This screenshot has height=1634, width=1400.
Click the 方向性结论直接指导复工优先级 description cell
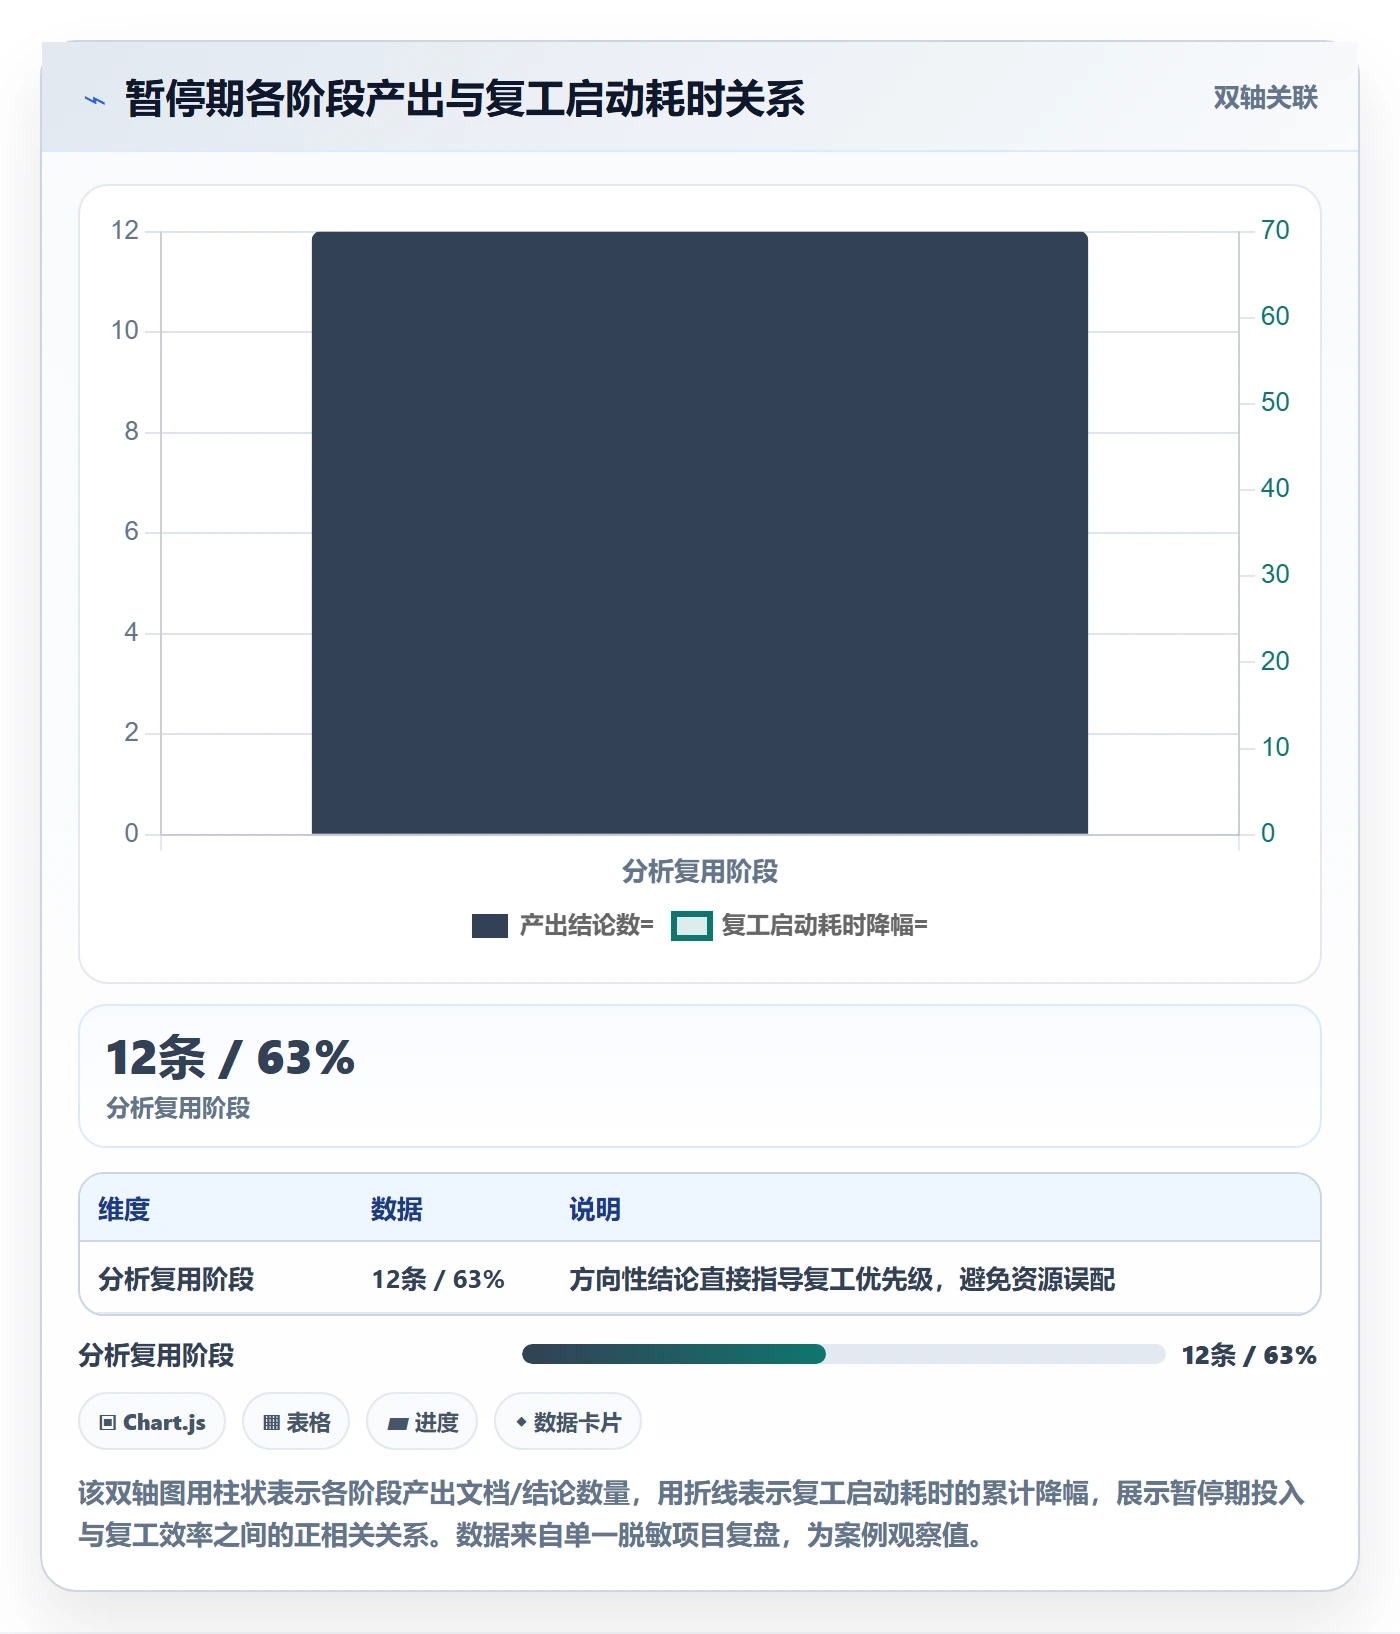(x=842, y=1280)
